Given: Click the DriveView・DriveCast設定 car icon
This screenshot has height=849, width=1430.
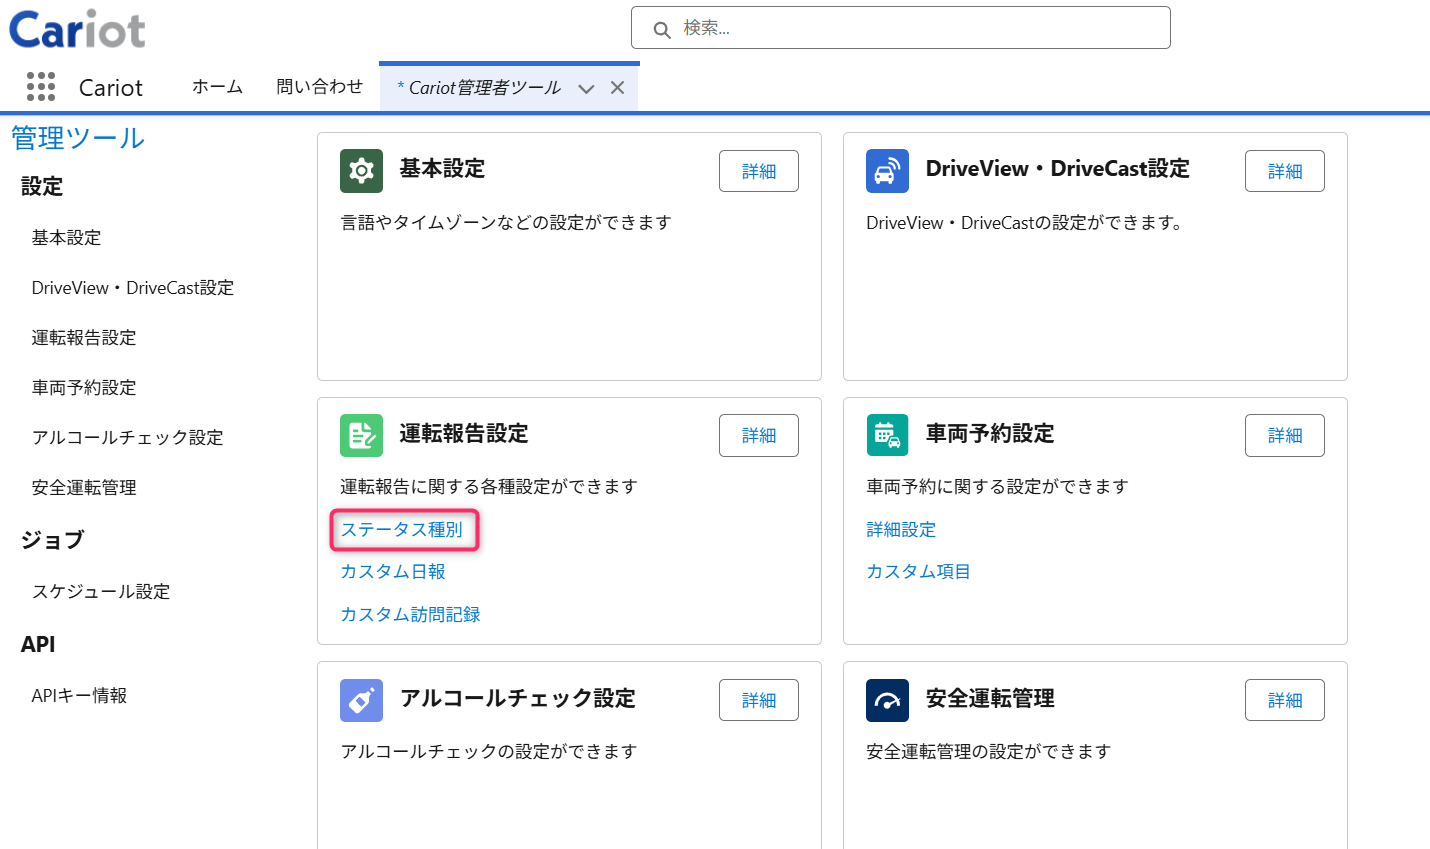Looking at the screenshot, I should (x=887, y=171).
